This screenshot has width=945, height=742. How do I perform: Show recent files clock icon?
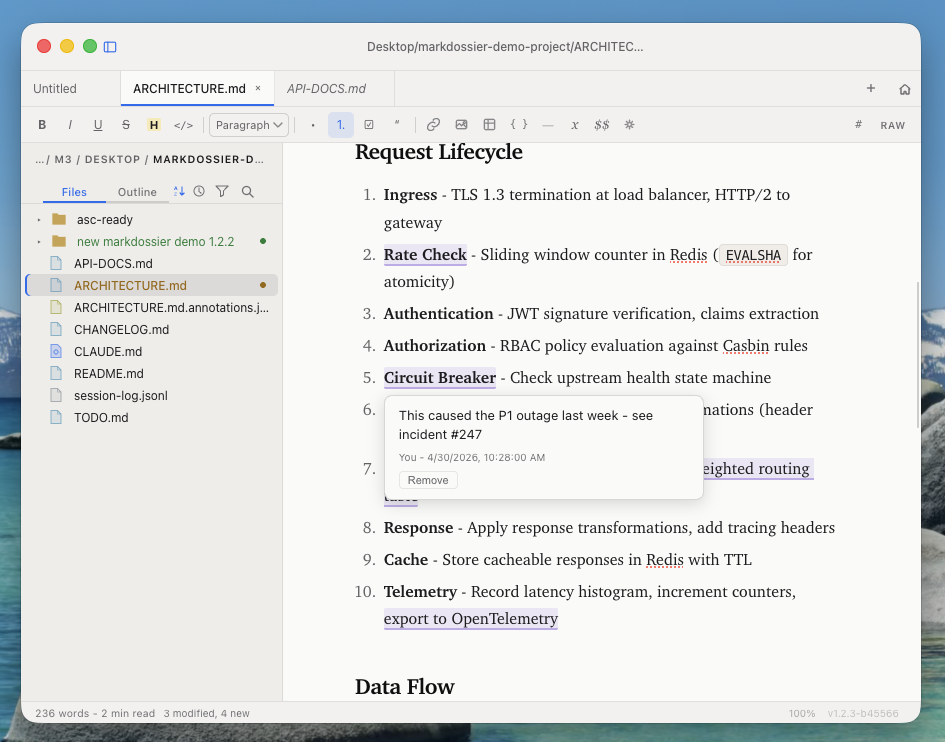pyautogui.click(x=199, y=191)
